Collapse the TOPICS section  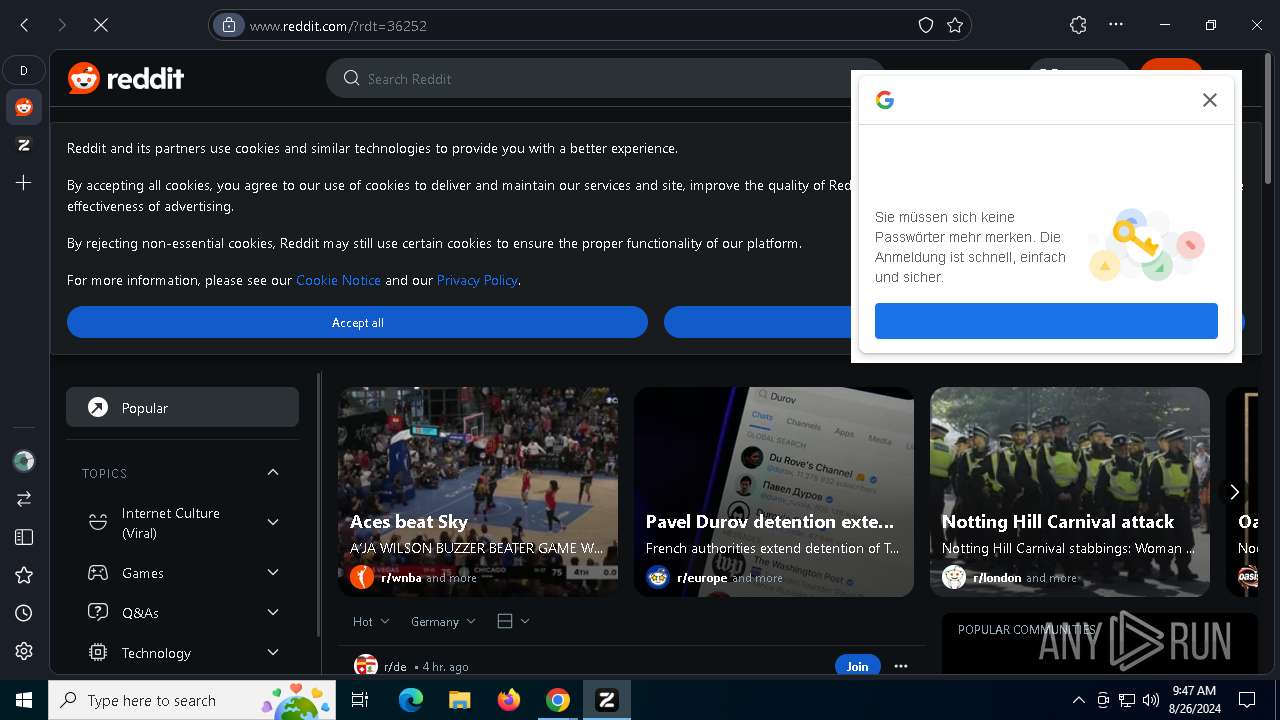(273, 472)
